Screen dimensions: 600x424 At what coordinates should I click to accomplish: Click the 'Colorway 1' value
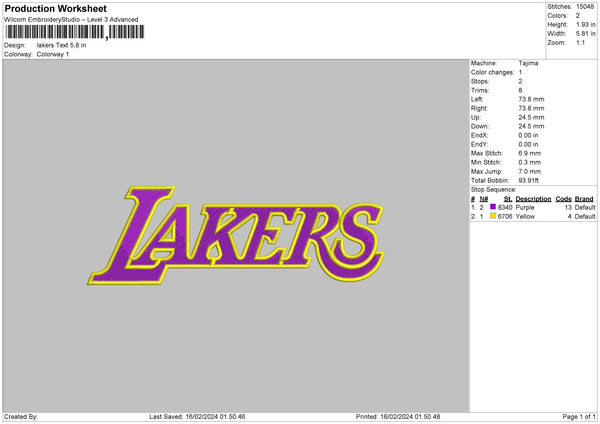(x=53, y=54)
